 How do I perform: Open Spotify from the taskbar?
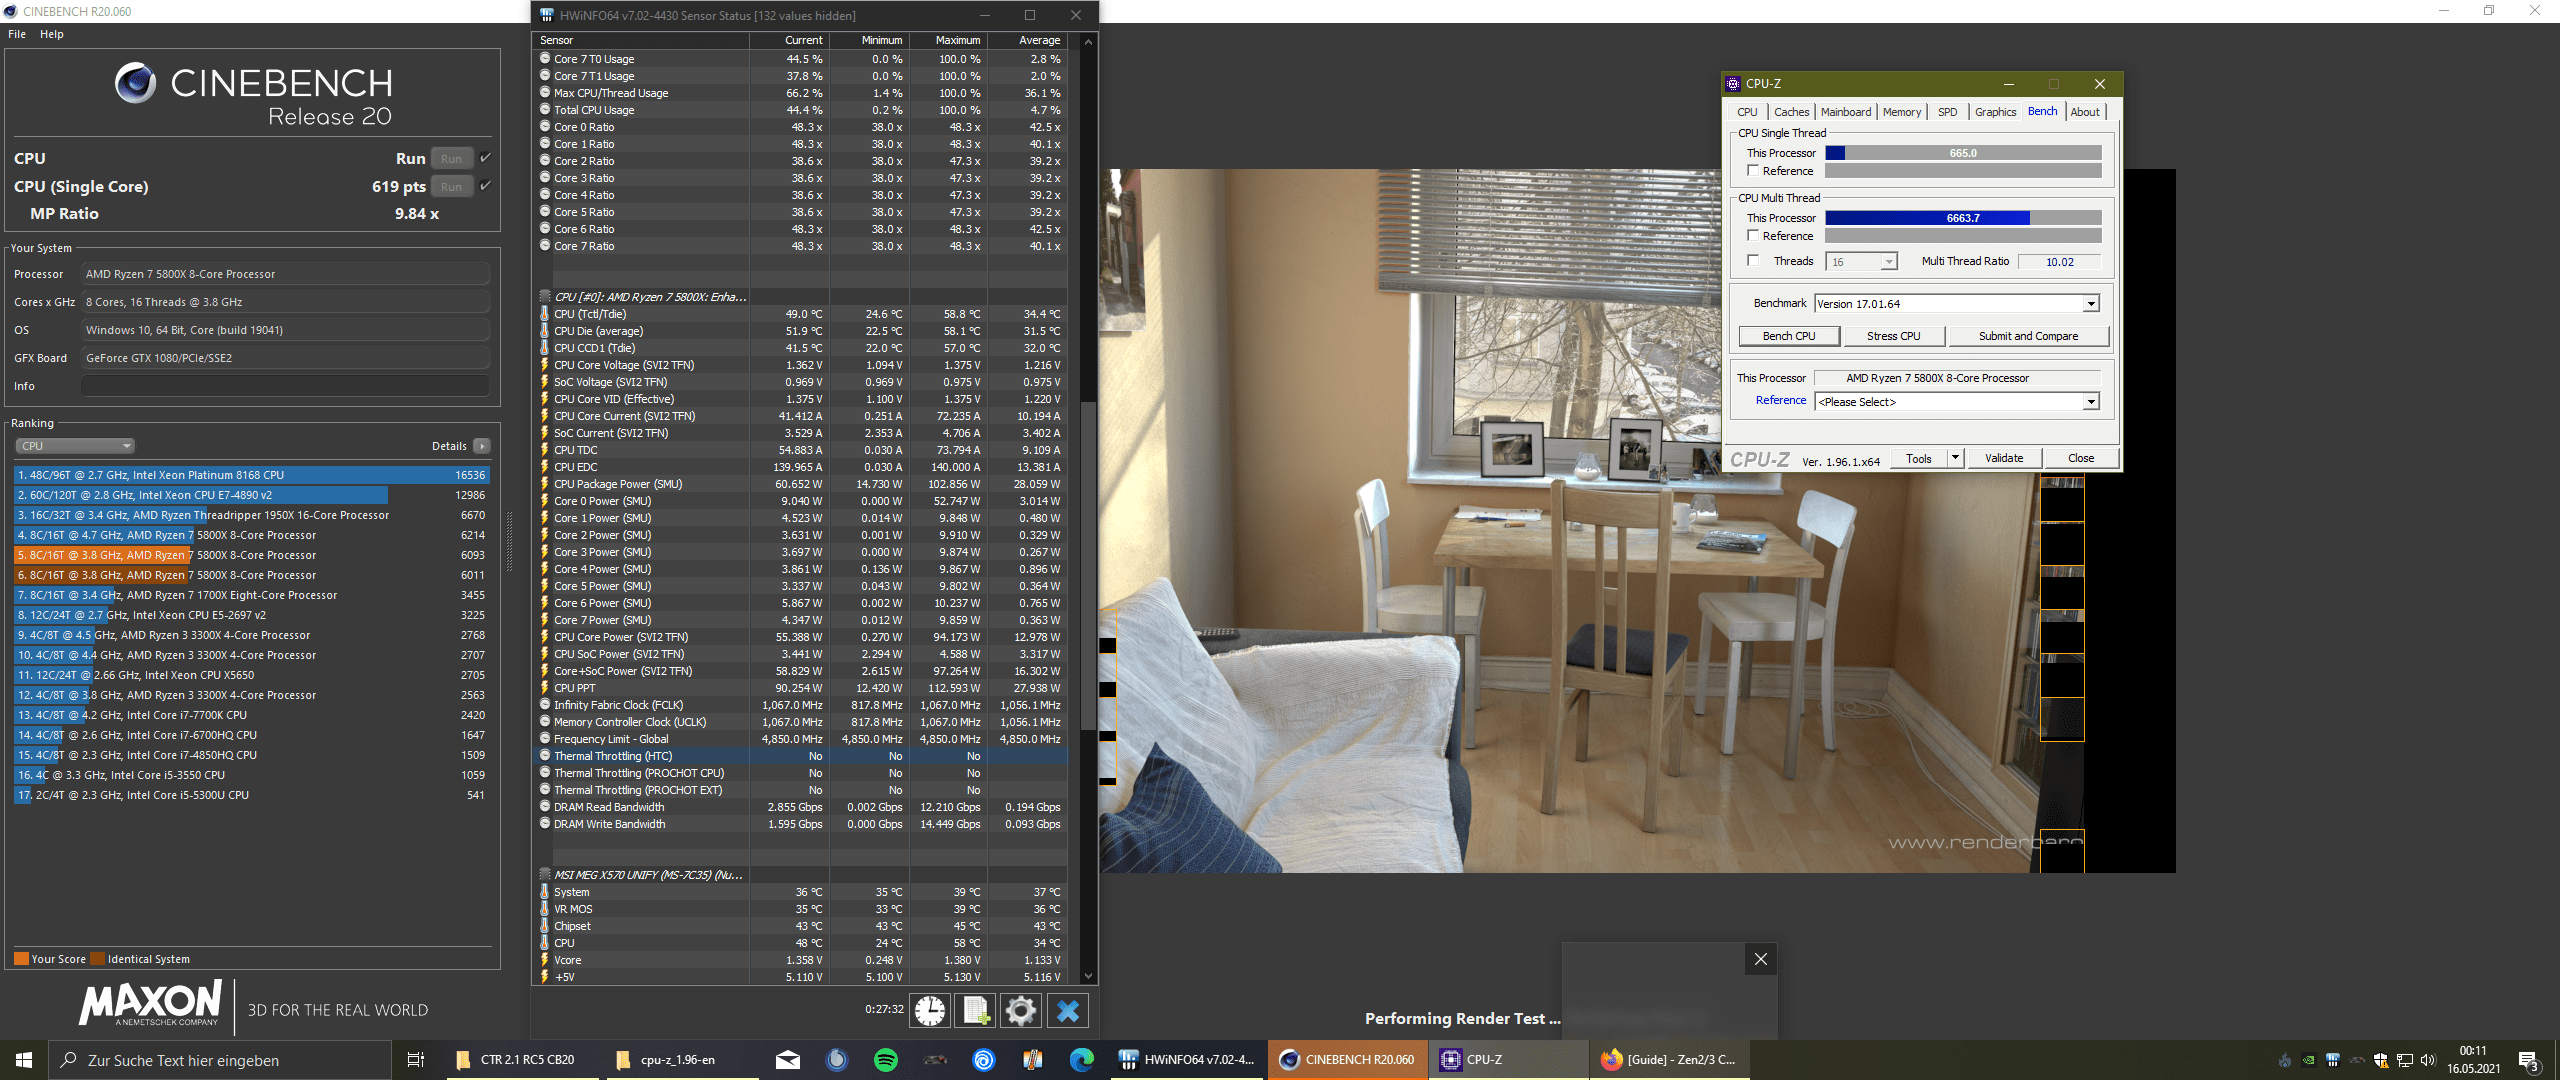(x=885, y=1060)
